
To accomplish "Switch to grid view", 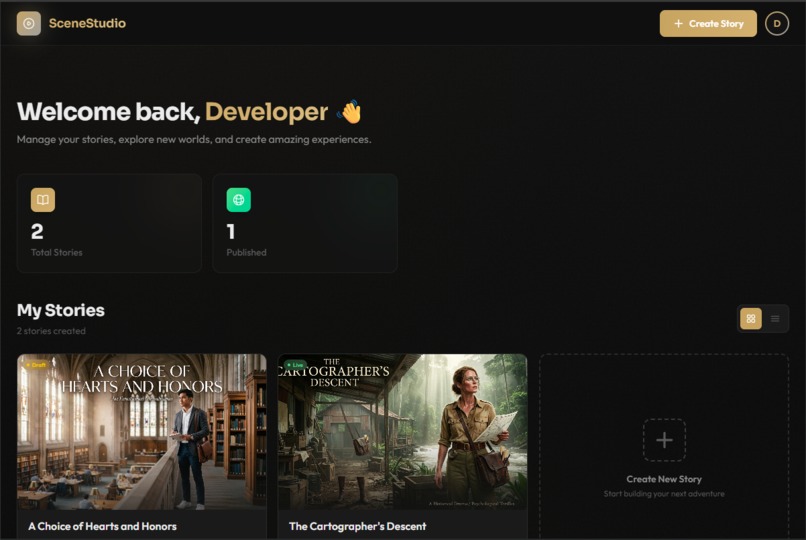I will 750,319.
